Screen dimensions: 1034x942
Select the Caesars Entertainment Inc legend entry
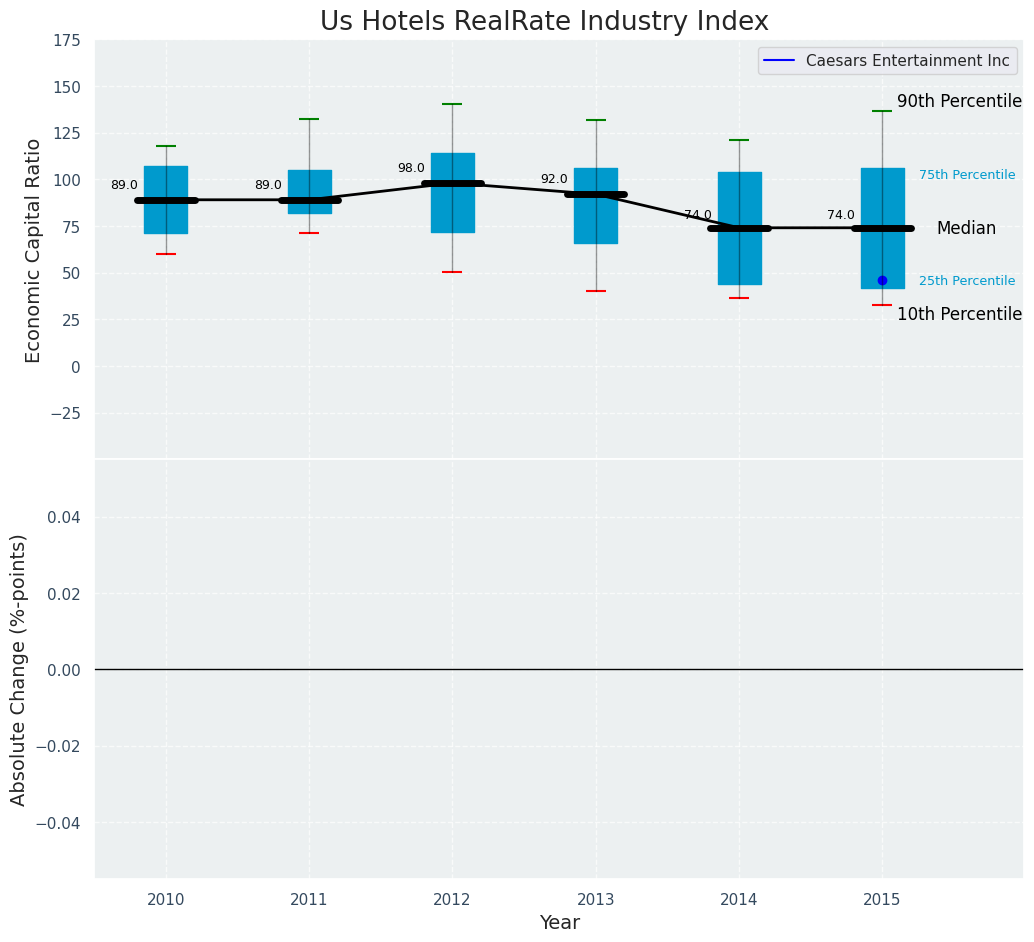point(886,61)
